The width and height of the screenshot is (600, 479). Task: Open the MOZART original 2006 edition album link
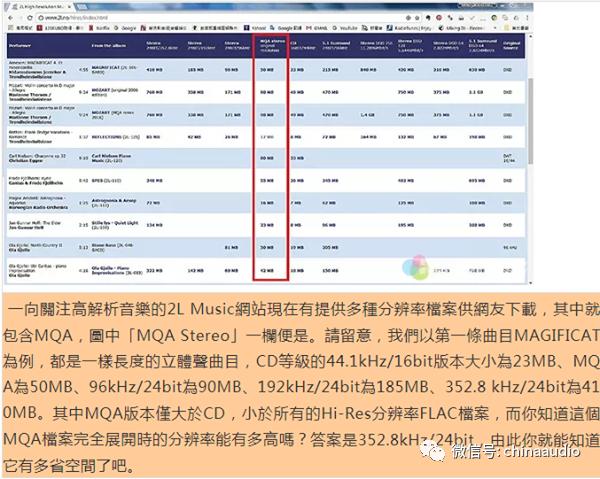click(115, 92)
